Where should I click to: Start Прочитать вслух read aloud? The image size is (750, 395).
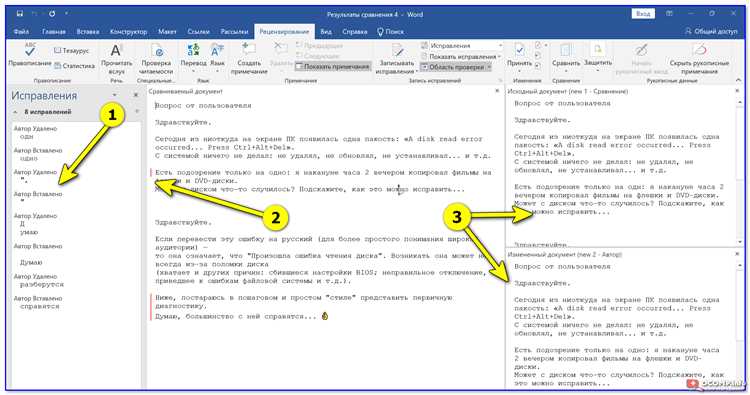[x=116, y=58]
